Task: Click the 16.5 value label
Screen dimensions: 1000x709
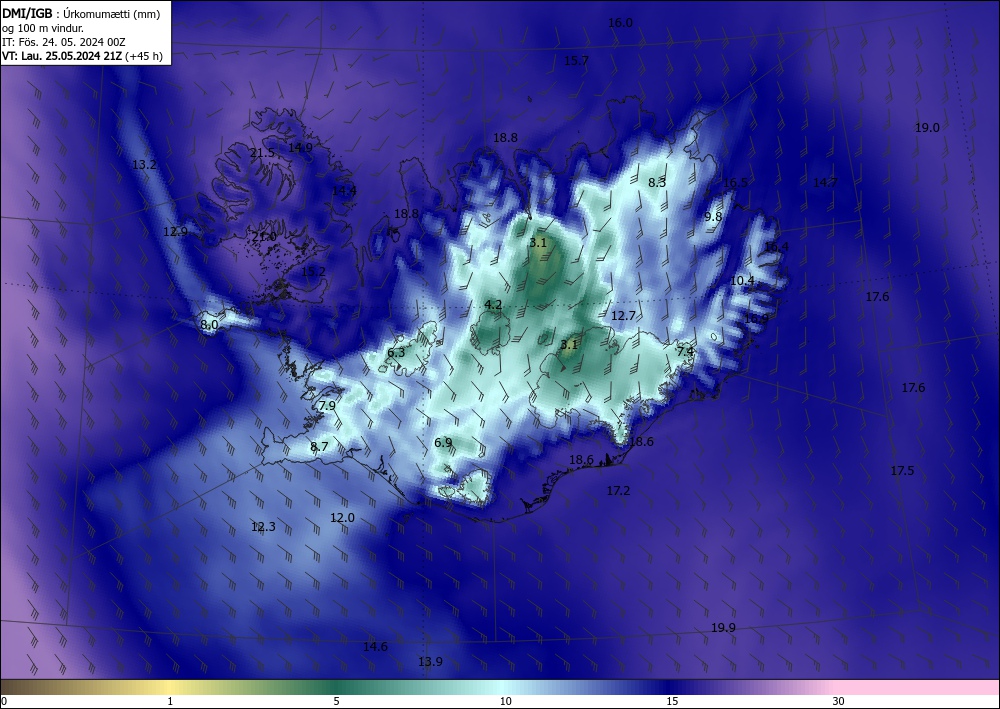Action: coord(735,183)
